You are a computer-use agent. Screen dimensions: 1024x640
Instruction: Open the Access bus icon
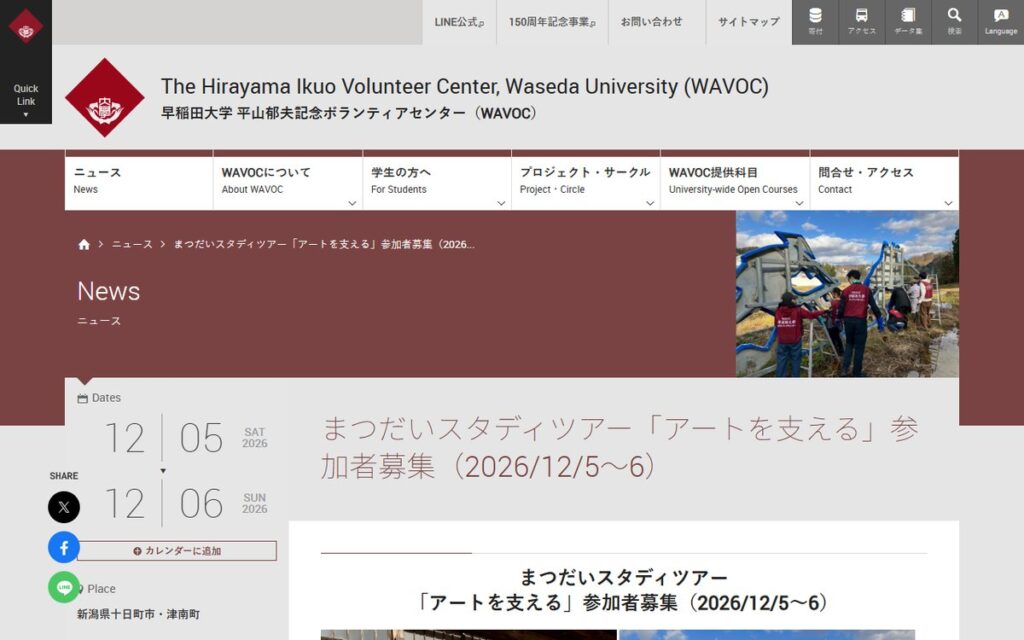click(x=861, y=22)
